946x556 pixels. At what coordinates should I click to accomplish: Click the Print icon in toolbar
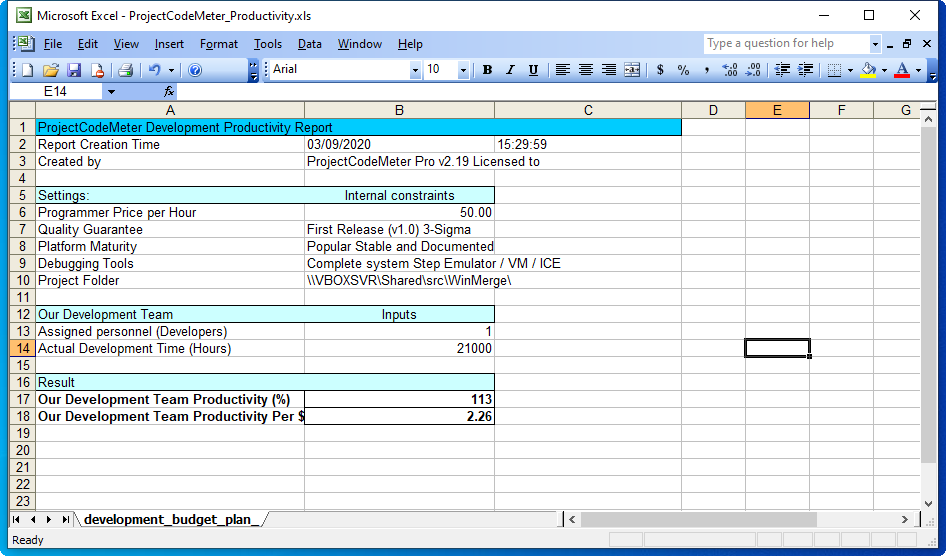pyautogui.click(x=125, y=70)
